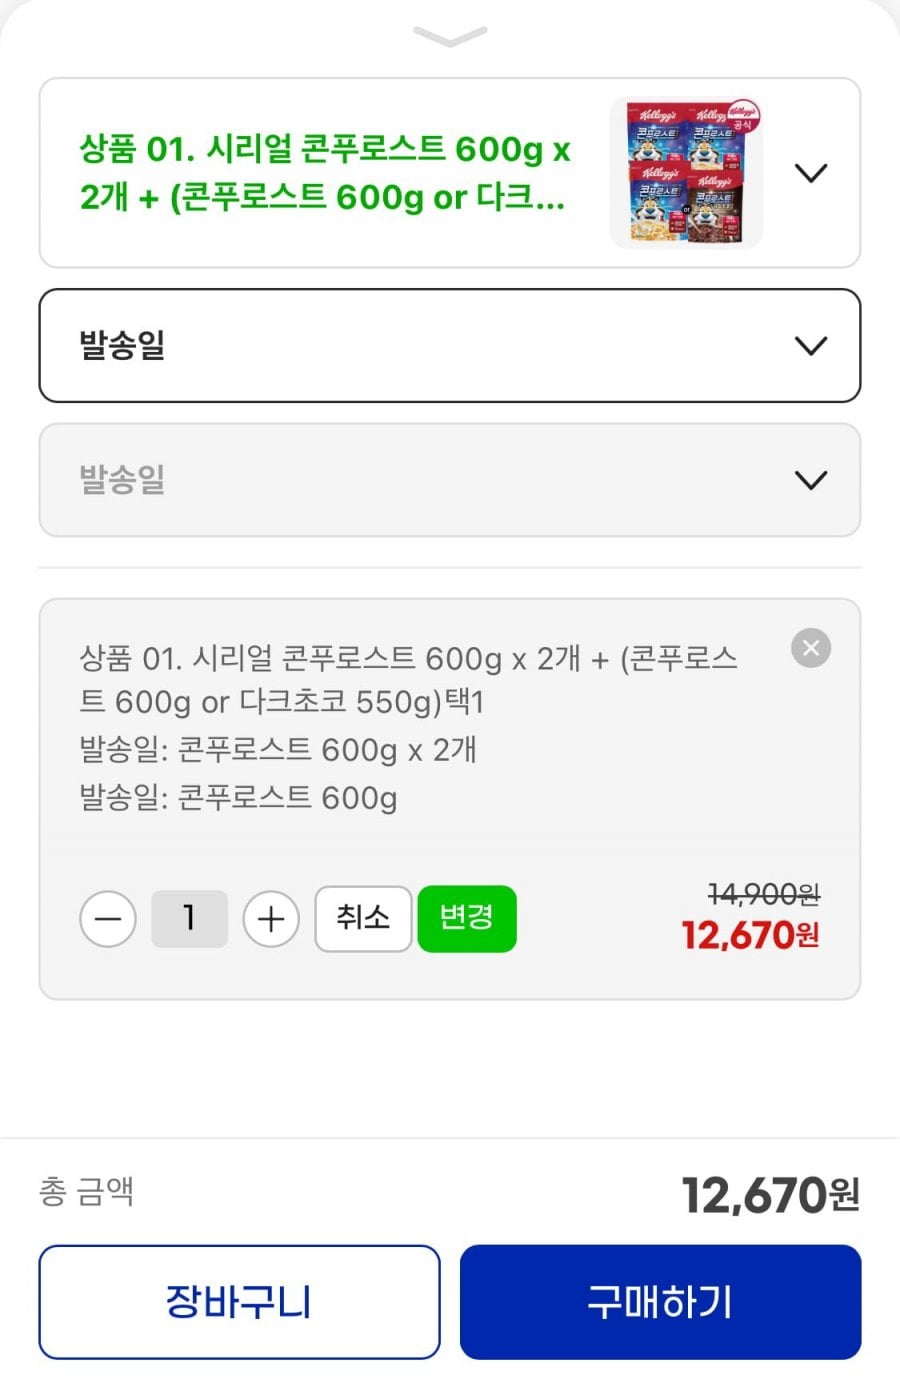Click the quantity field showing 1
Screen dimensions: 900x1379
coord(189,919)
